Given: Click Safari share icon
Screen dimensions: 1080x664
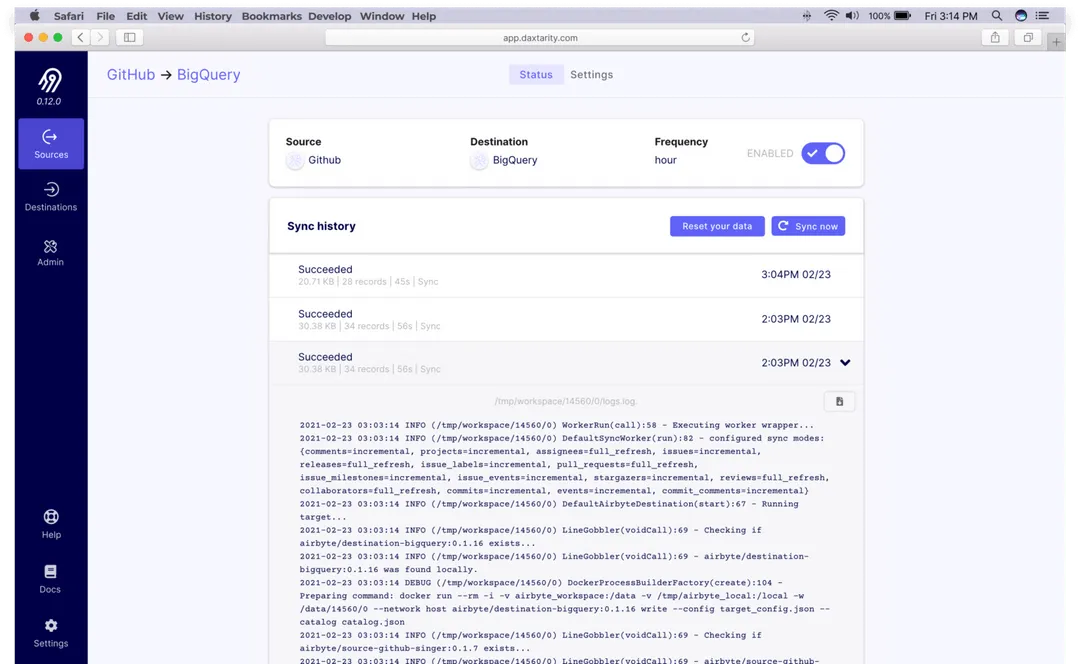Looking at the screenshot, I should (995, 37).
